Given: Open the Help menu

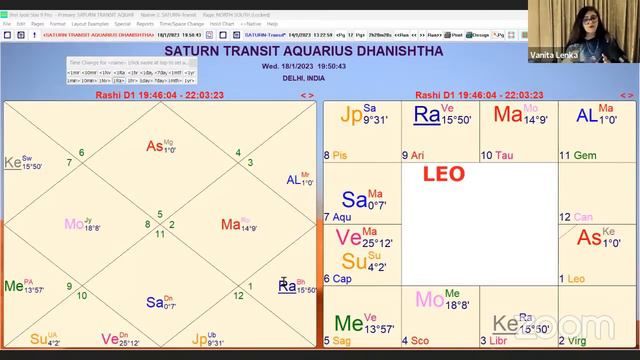Looking at the screenshot, I should [x=272, y=24].
